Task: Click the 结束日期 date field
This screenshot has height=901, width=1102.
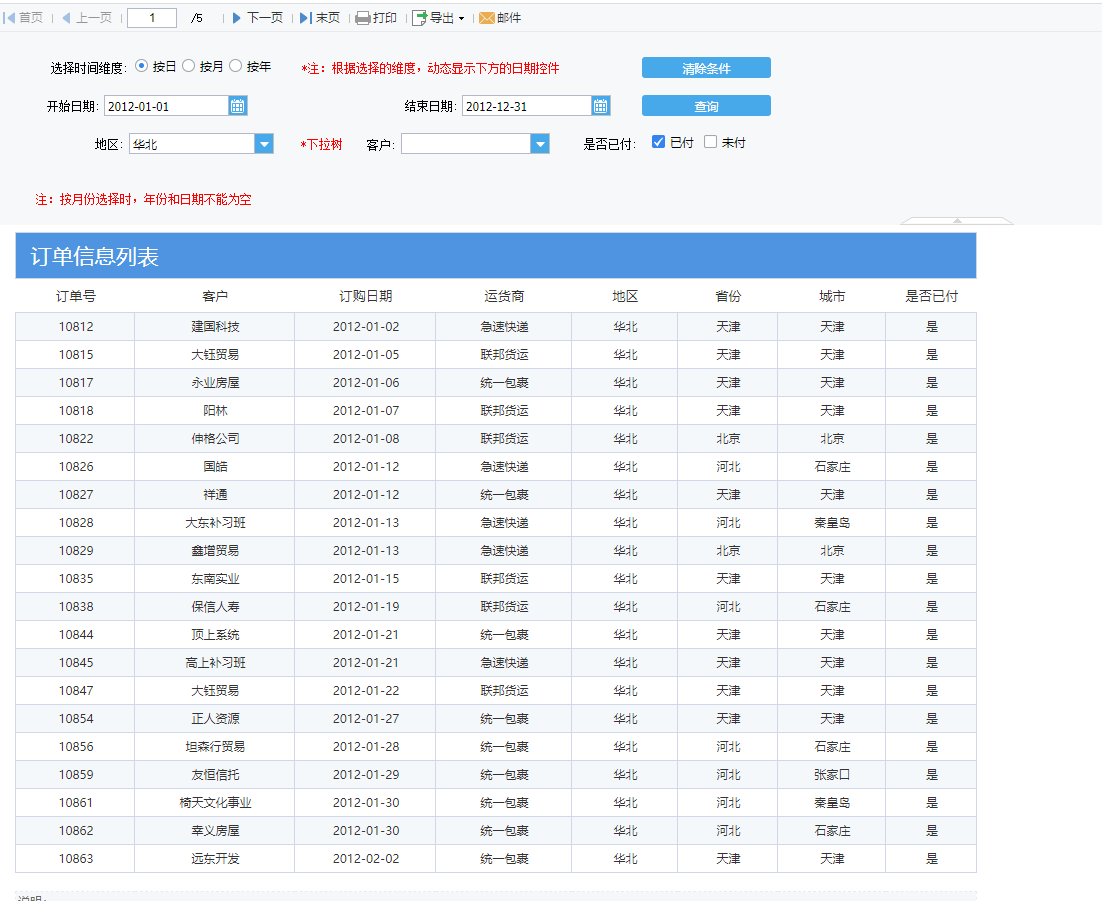Action: [x=526, y=106]
